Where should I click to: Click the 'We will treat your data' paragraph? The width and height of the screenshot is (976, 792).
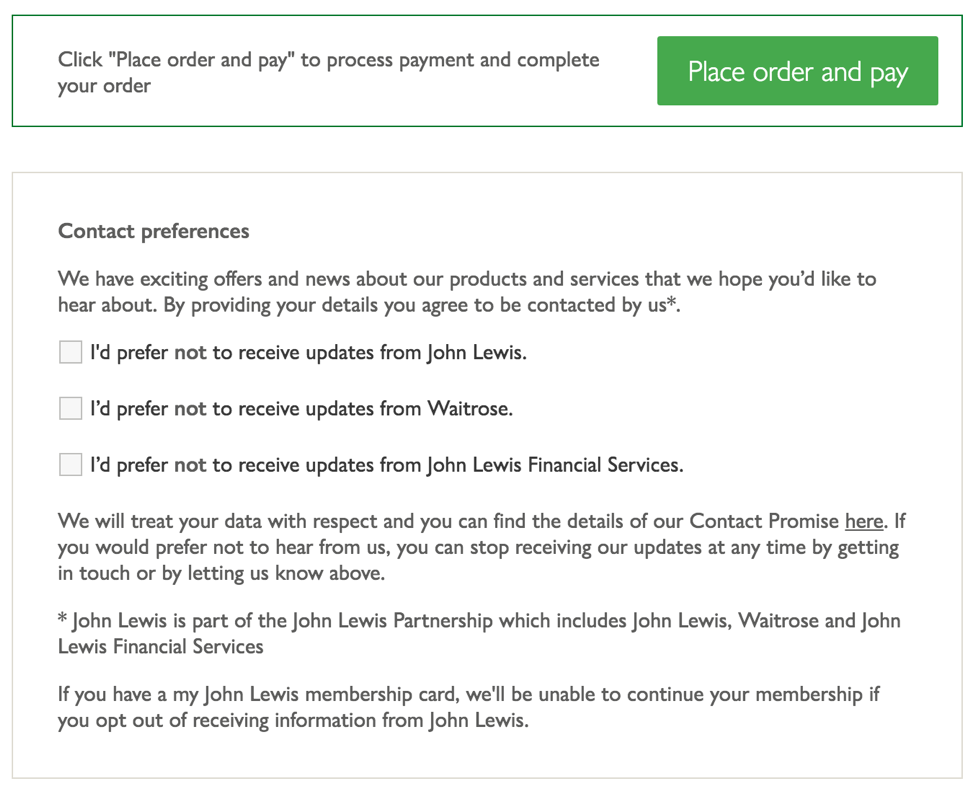pyautogui.click(x=481, y=547)
